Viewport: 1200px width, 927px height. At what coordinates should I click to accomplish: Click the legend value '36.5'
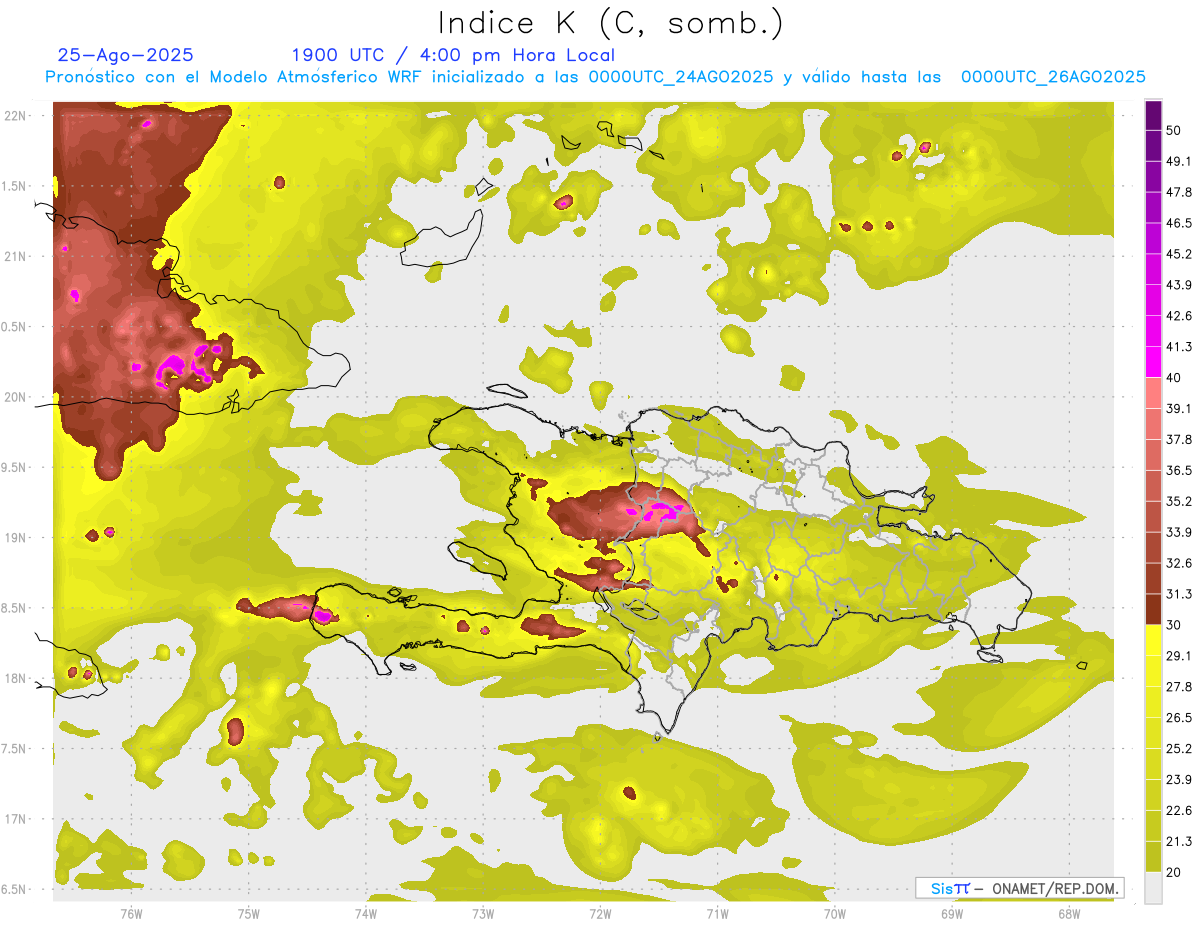pyautogui.click(x=1178, y=471)
